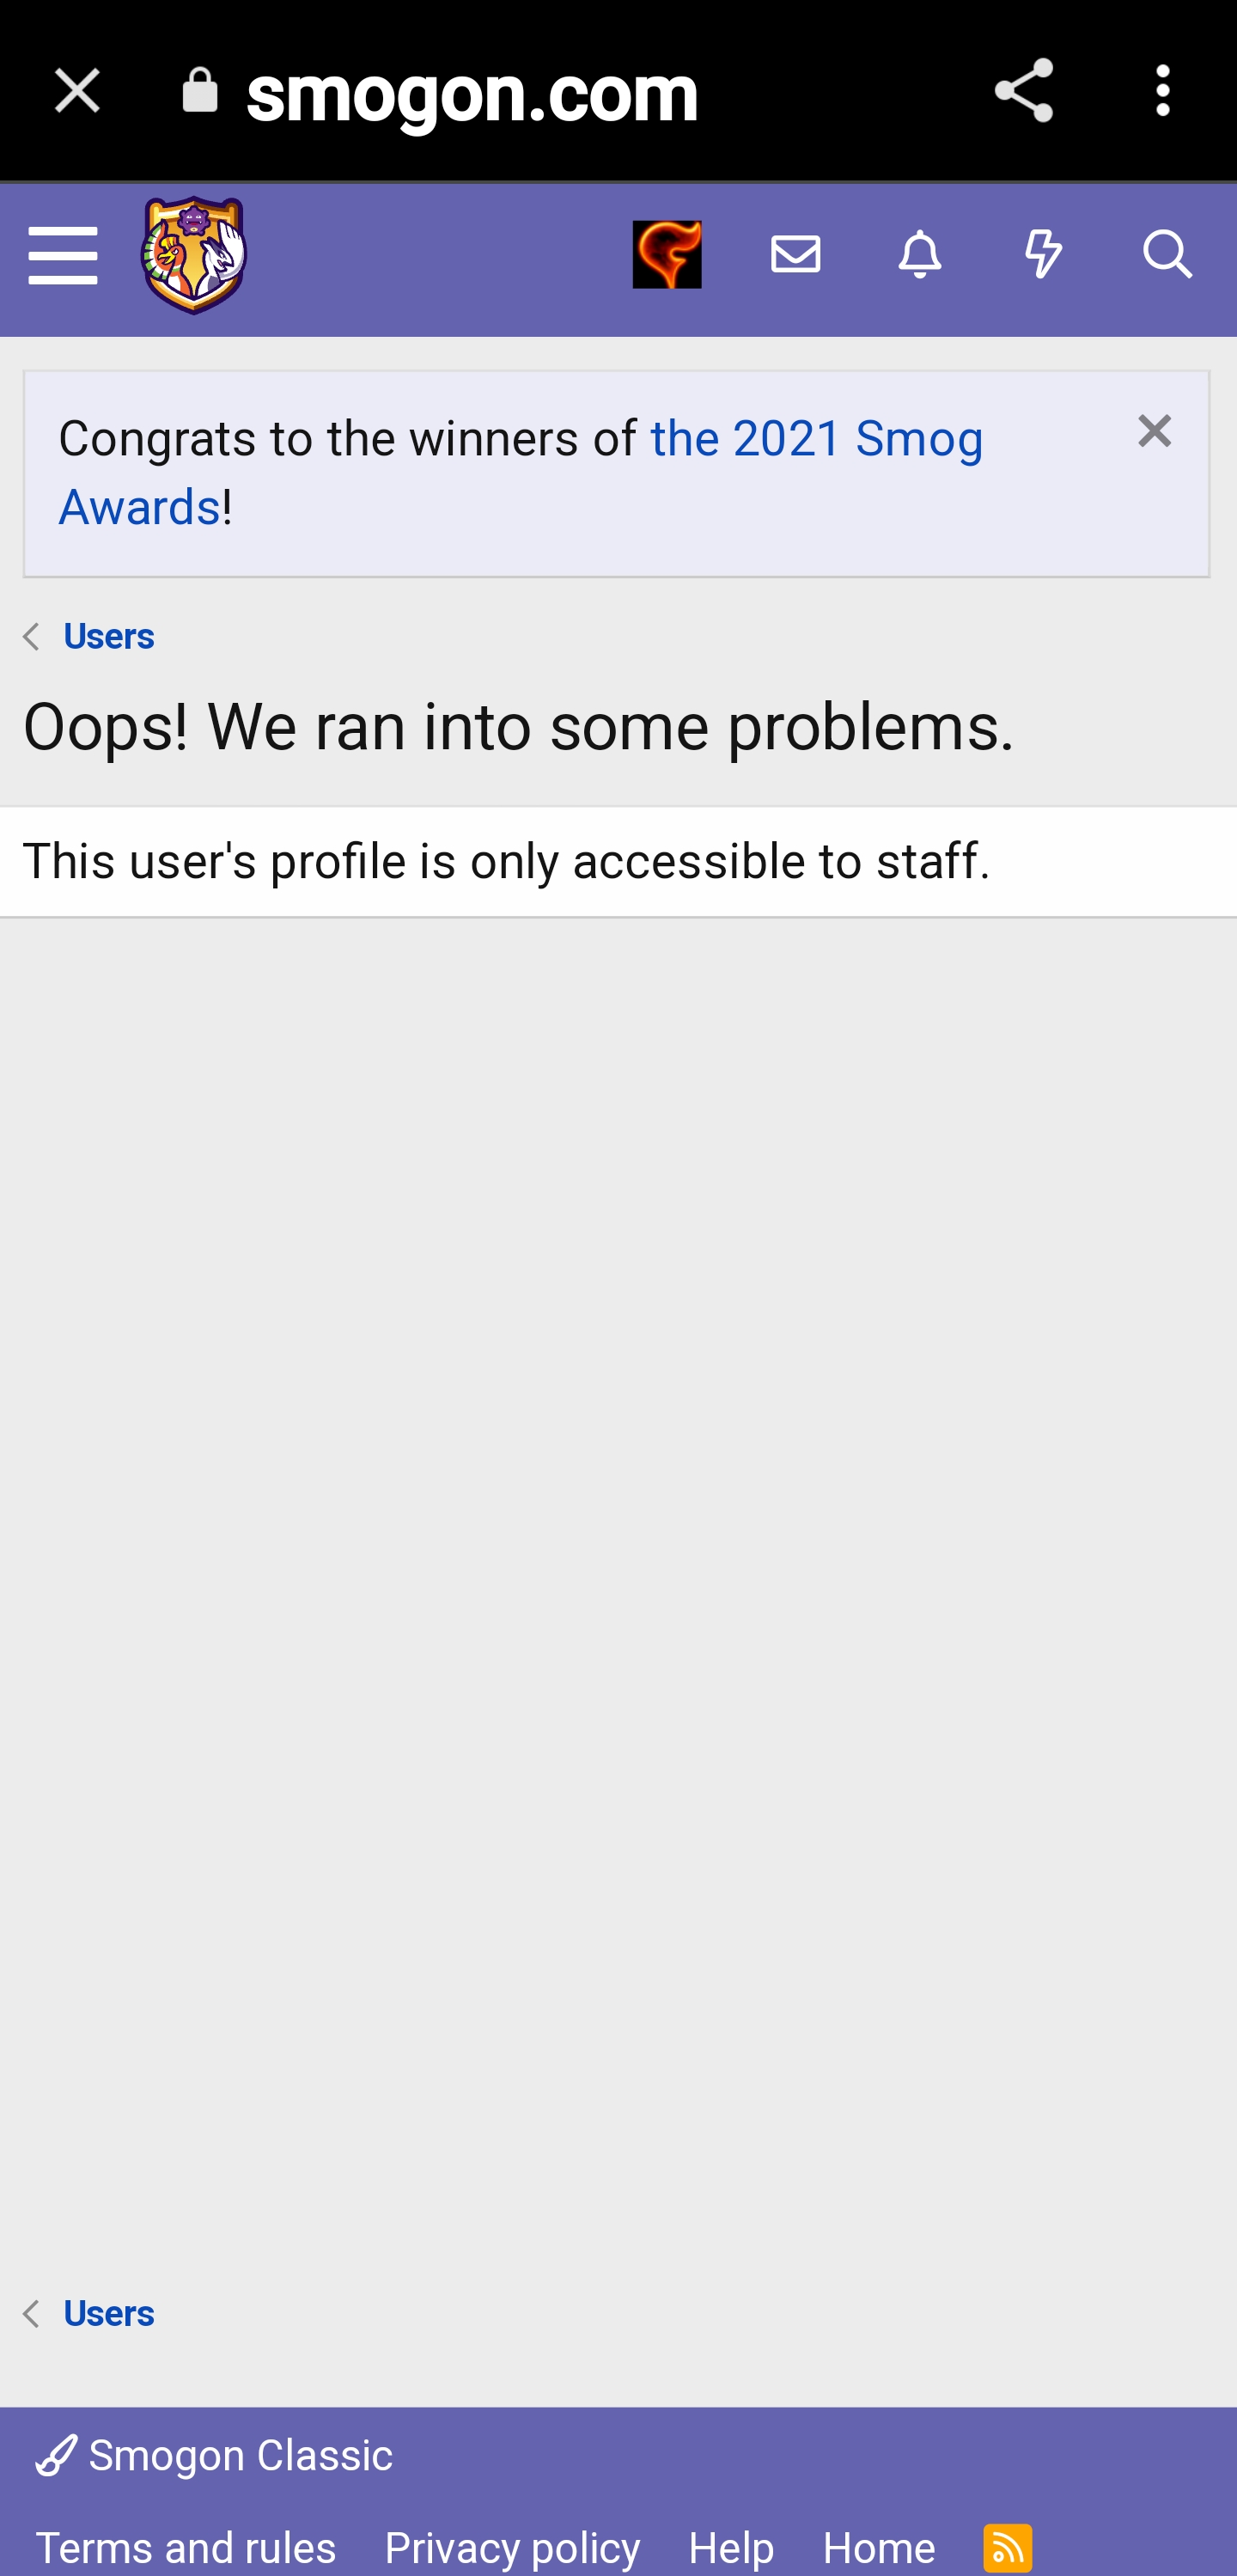Go to top Users breadcrumb
This screenshot has height=2576, width=1237.
tap(109, 636)
